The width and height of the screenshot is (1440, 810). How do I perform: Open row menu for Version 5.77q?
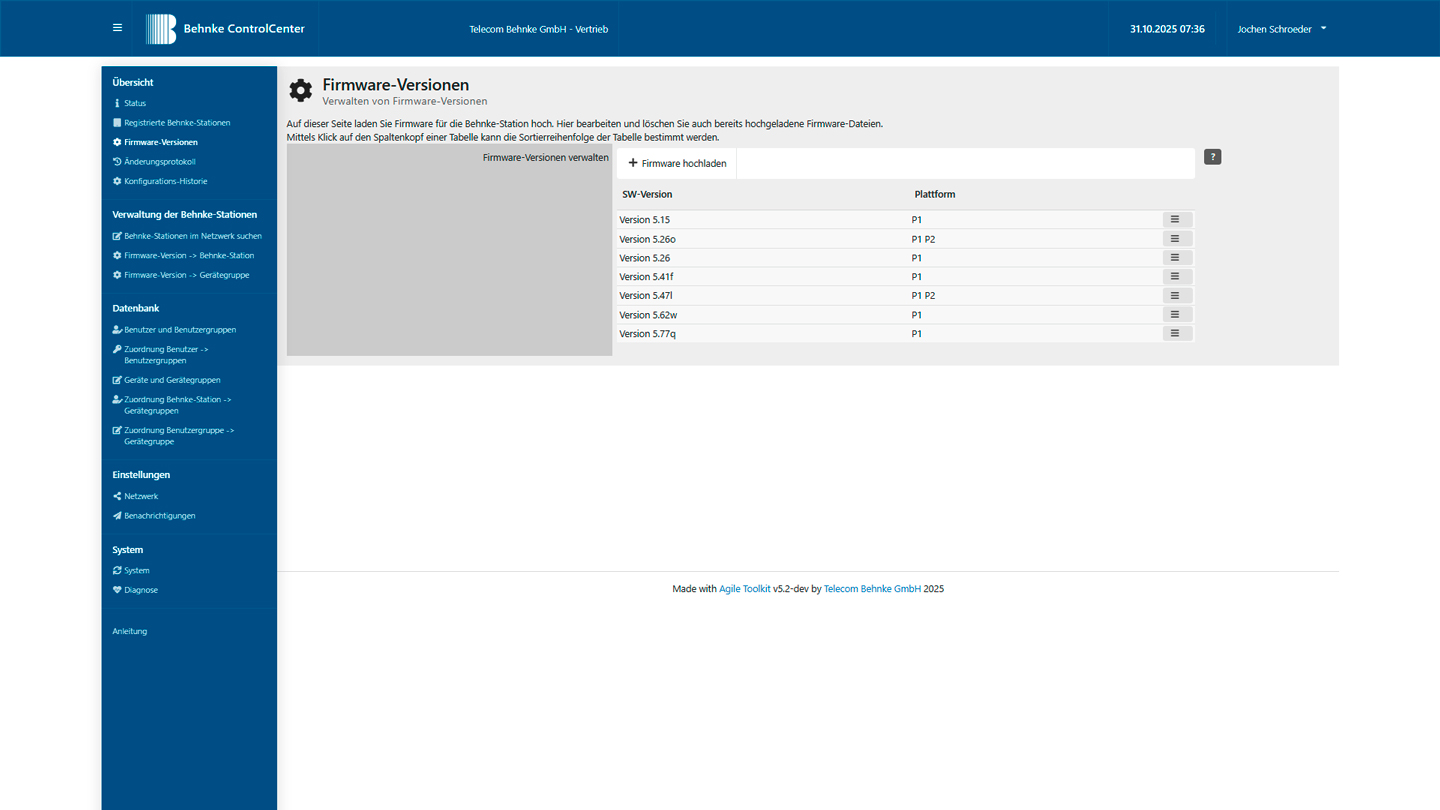click(1175, 334)
